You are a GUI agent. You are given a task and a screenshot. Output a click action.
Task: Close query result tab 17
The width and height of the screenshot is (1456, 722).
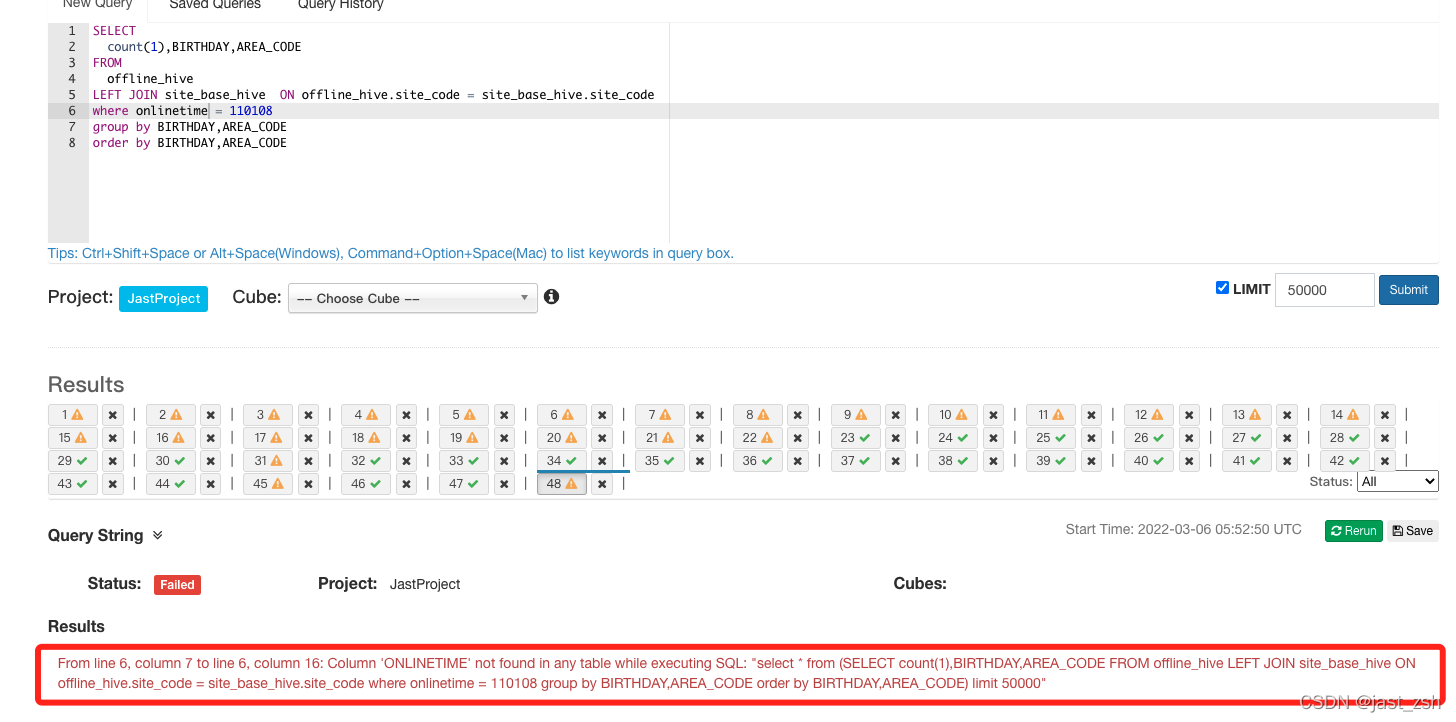click(308, 438)
